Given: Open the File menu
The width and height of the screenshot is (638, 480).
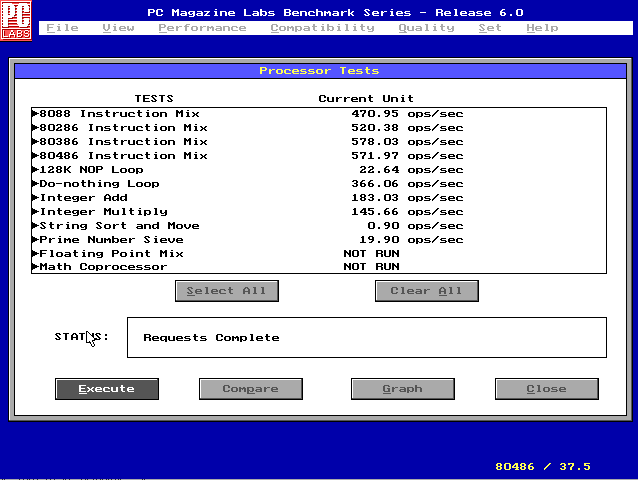Looking at the screenshot, I should (x=62, y=28).
